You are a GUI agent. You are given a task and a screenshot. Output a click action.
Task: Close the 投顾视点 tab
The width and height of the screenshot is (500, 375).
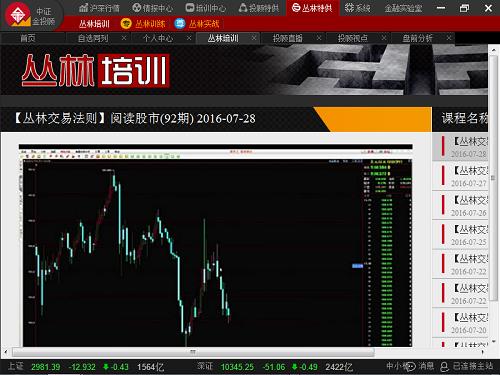pyautogui.click(x=384, y=38)
